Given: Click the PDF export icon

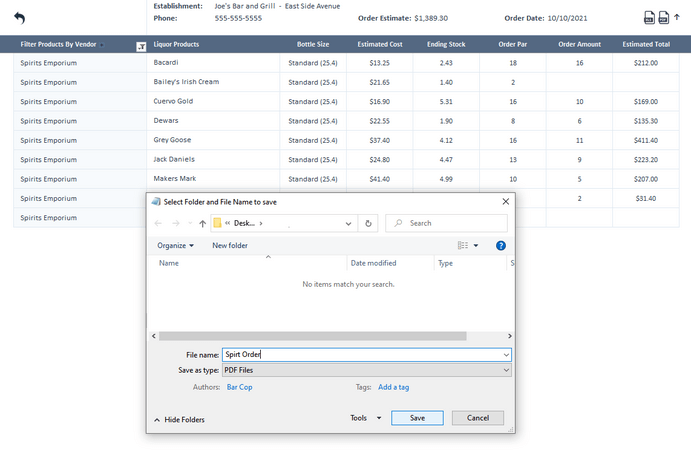Looking at the screenshot, I should click(x=664, y=18).
